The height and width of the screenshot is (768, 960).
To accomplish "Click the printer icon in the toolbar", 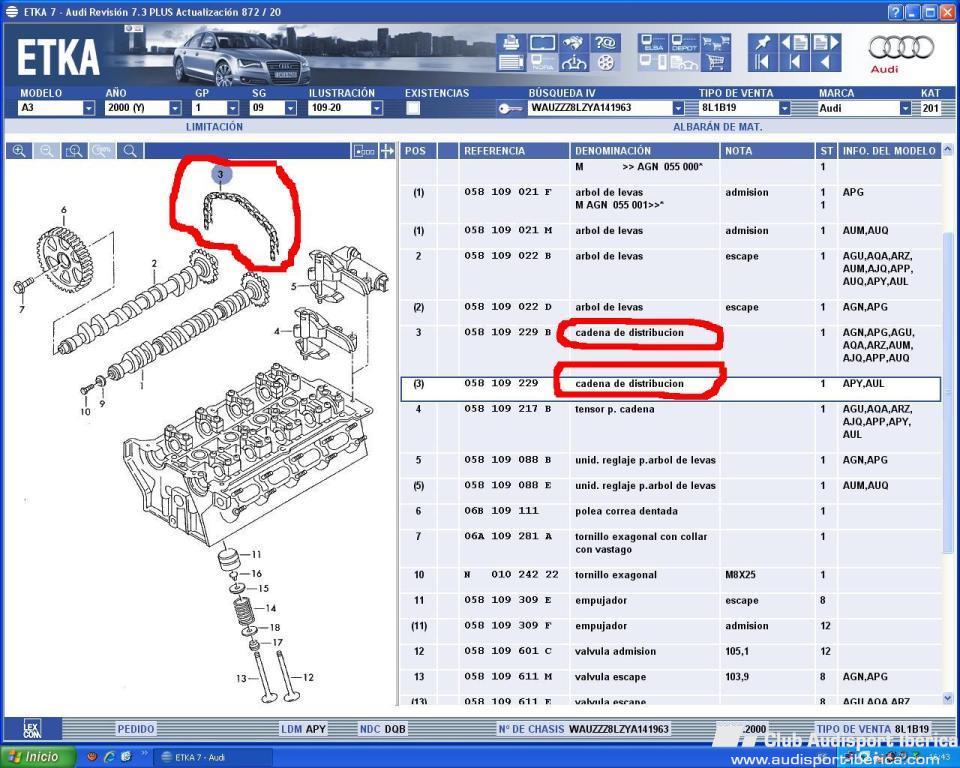I will pos(511,42).
